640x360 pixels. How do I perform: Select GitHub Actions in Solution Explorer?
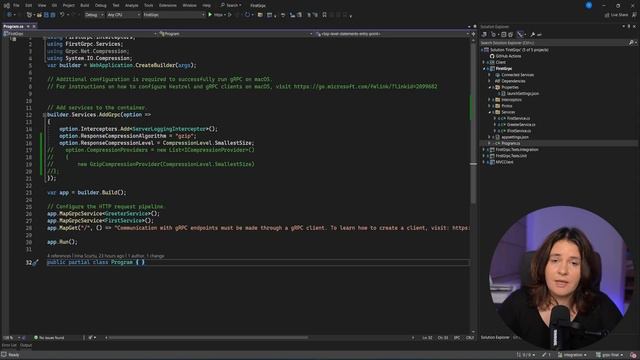[x=508, y=56]
